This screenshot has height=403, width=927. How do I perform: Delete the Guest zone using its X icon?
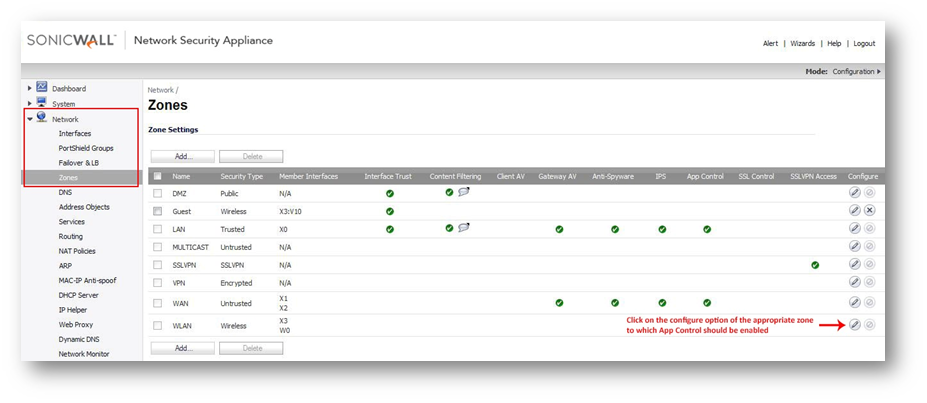pyautogui.click(x=869, y=210)
